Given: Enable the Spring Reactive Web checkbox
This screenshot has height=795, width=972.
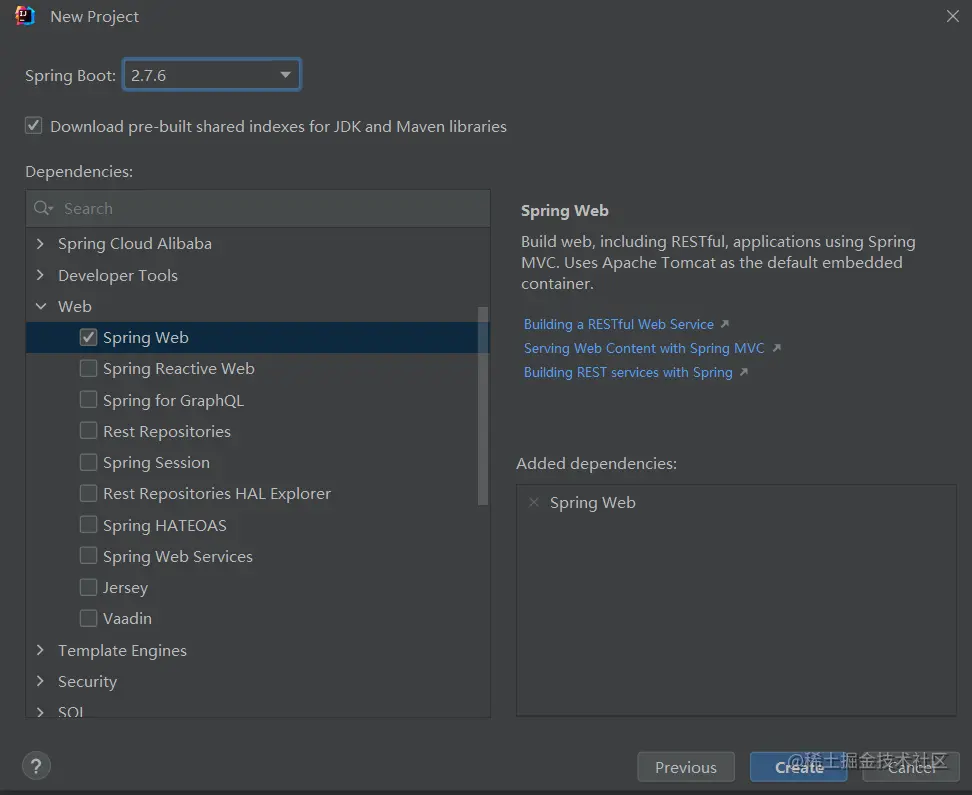Looking at the screenshot, I should (88, 369).
